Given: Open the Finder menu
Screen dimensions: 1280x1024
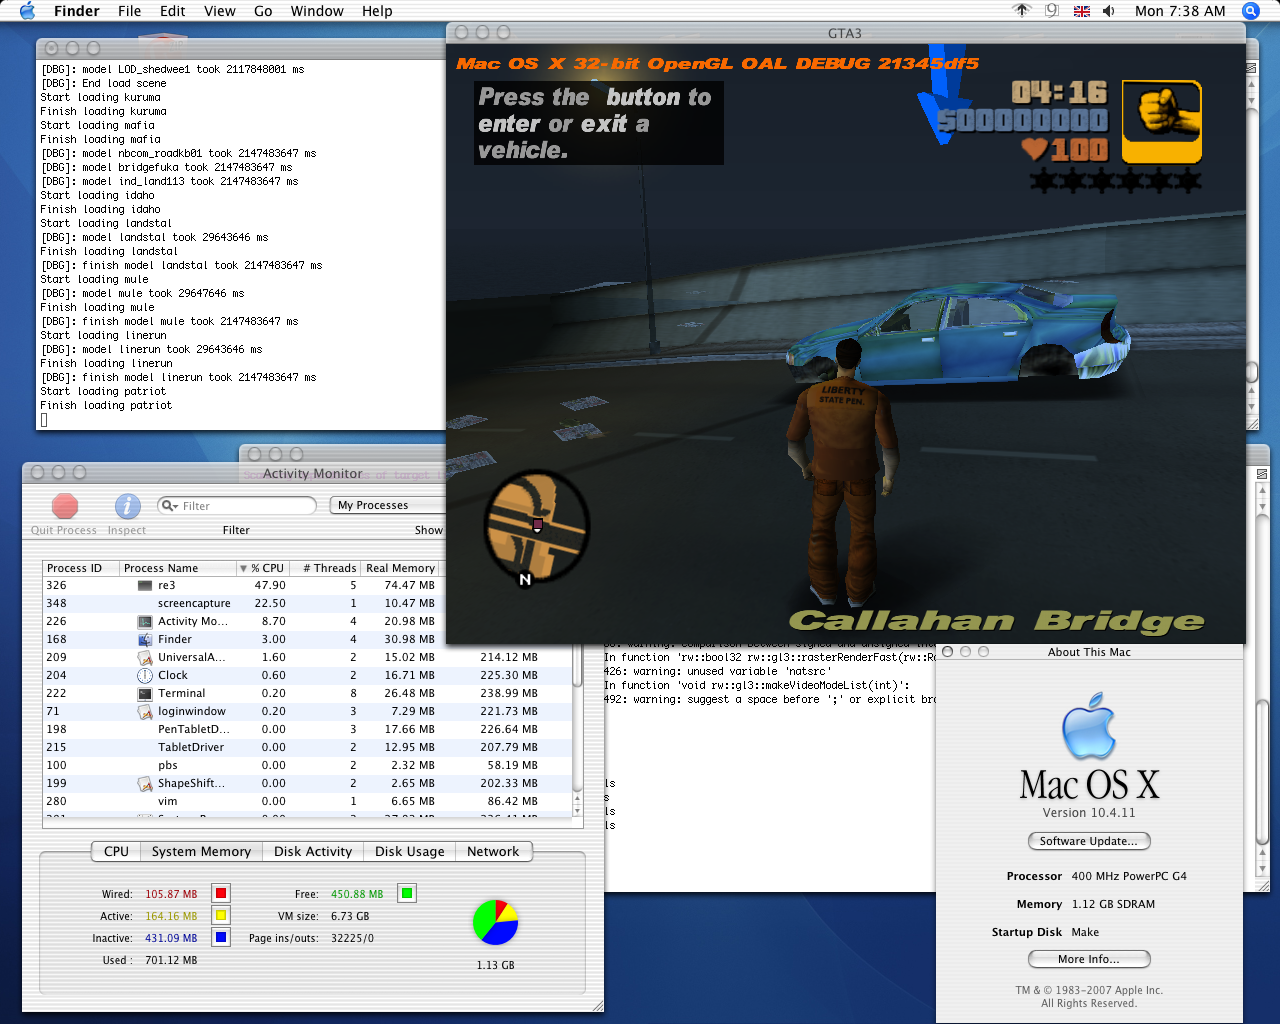Looking at the screenshot, I should tap(77, 11).
